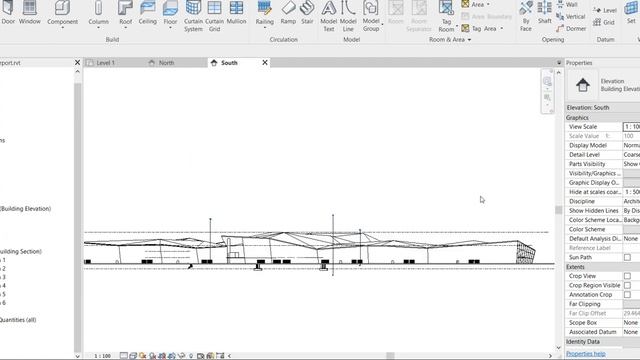Select the Wall opening tool
The height and width of the screenshot is (360, 640).
(567, 4)
